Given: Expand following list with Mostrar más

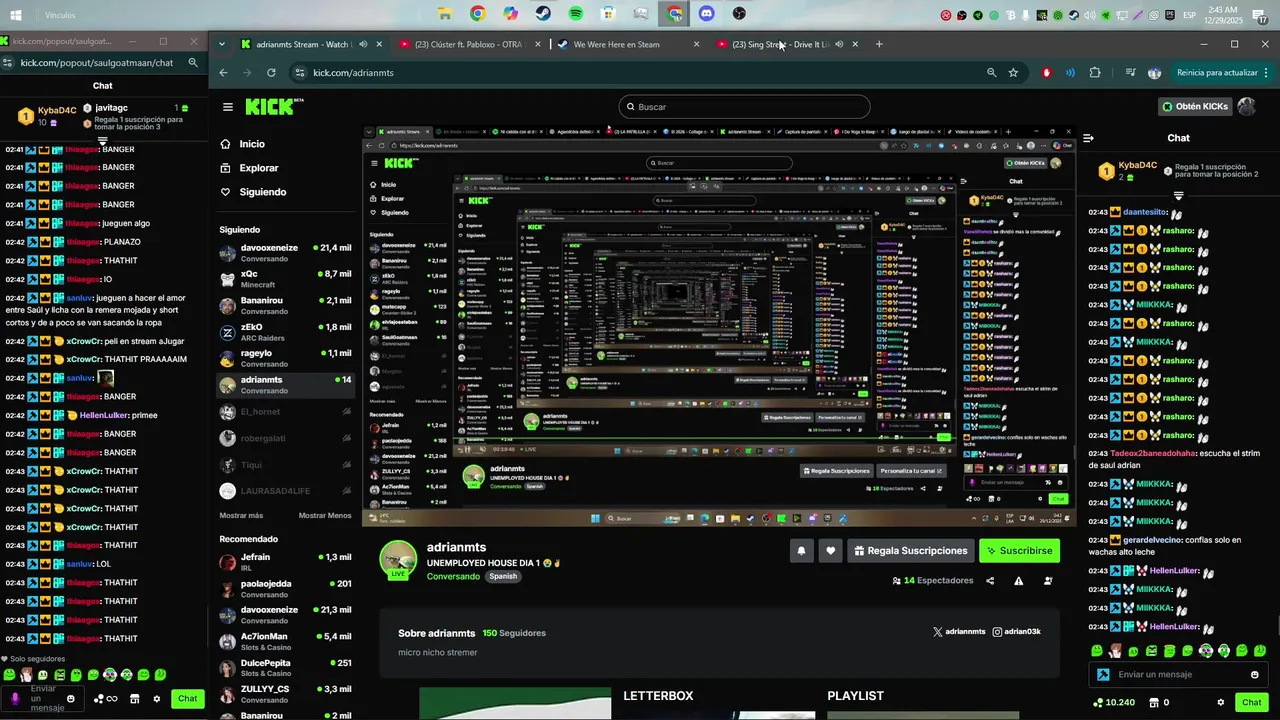Looking at the screenshot, I should 241,515.
